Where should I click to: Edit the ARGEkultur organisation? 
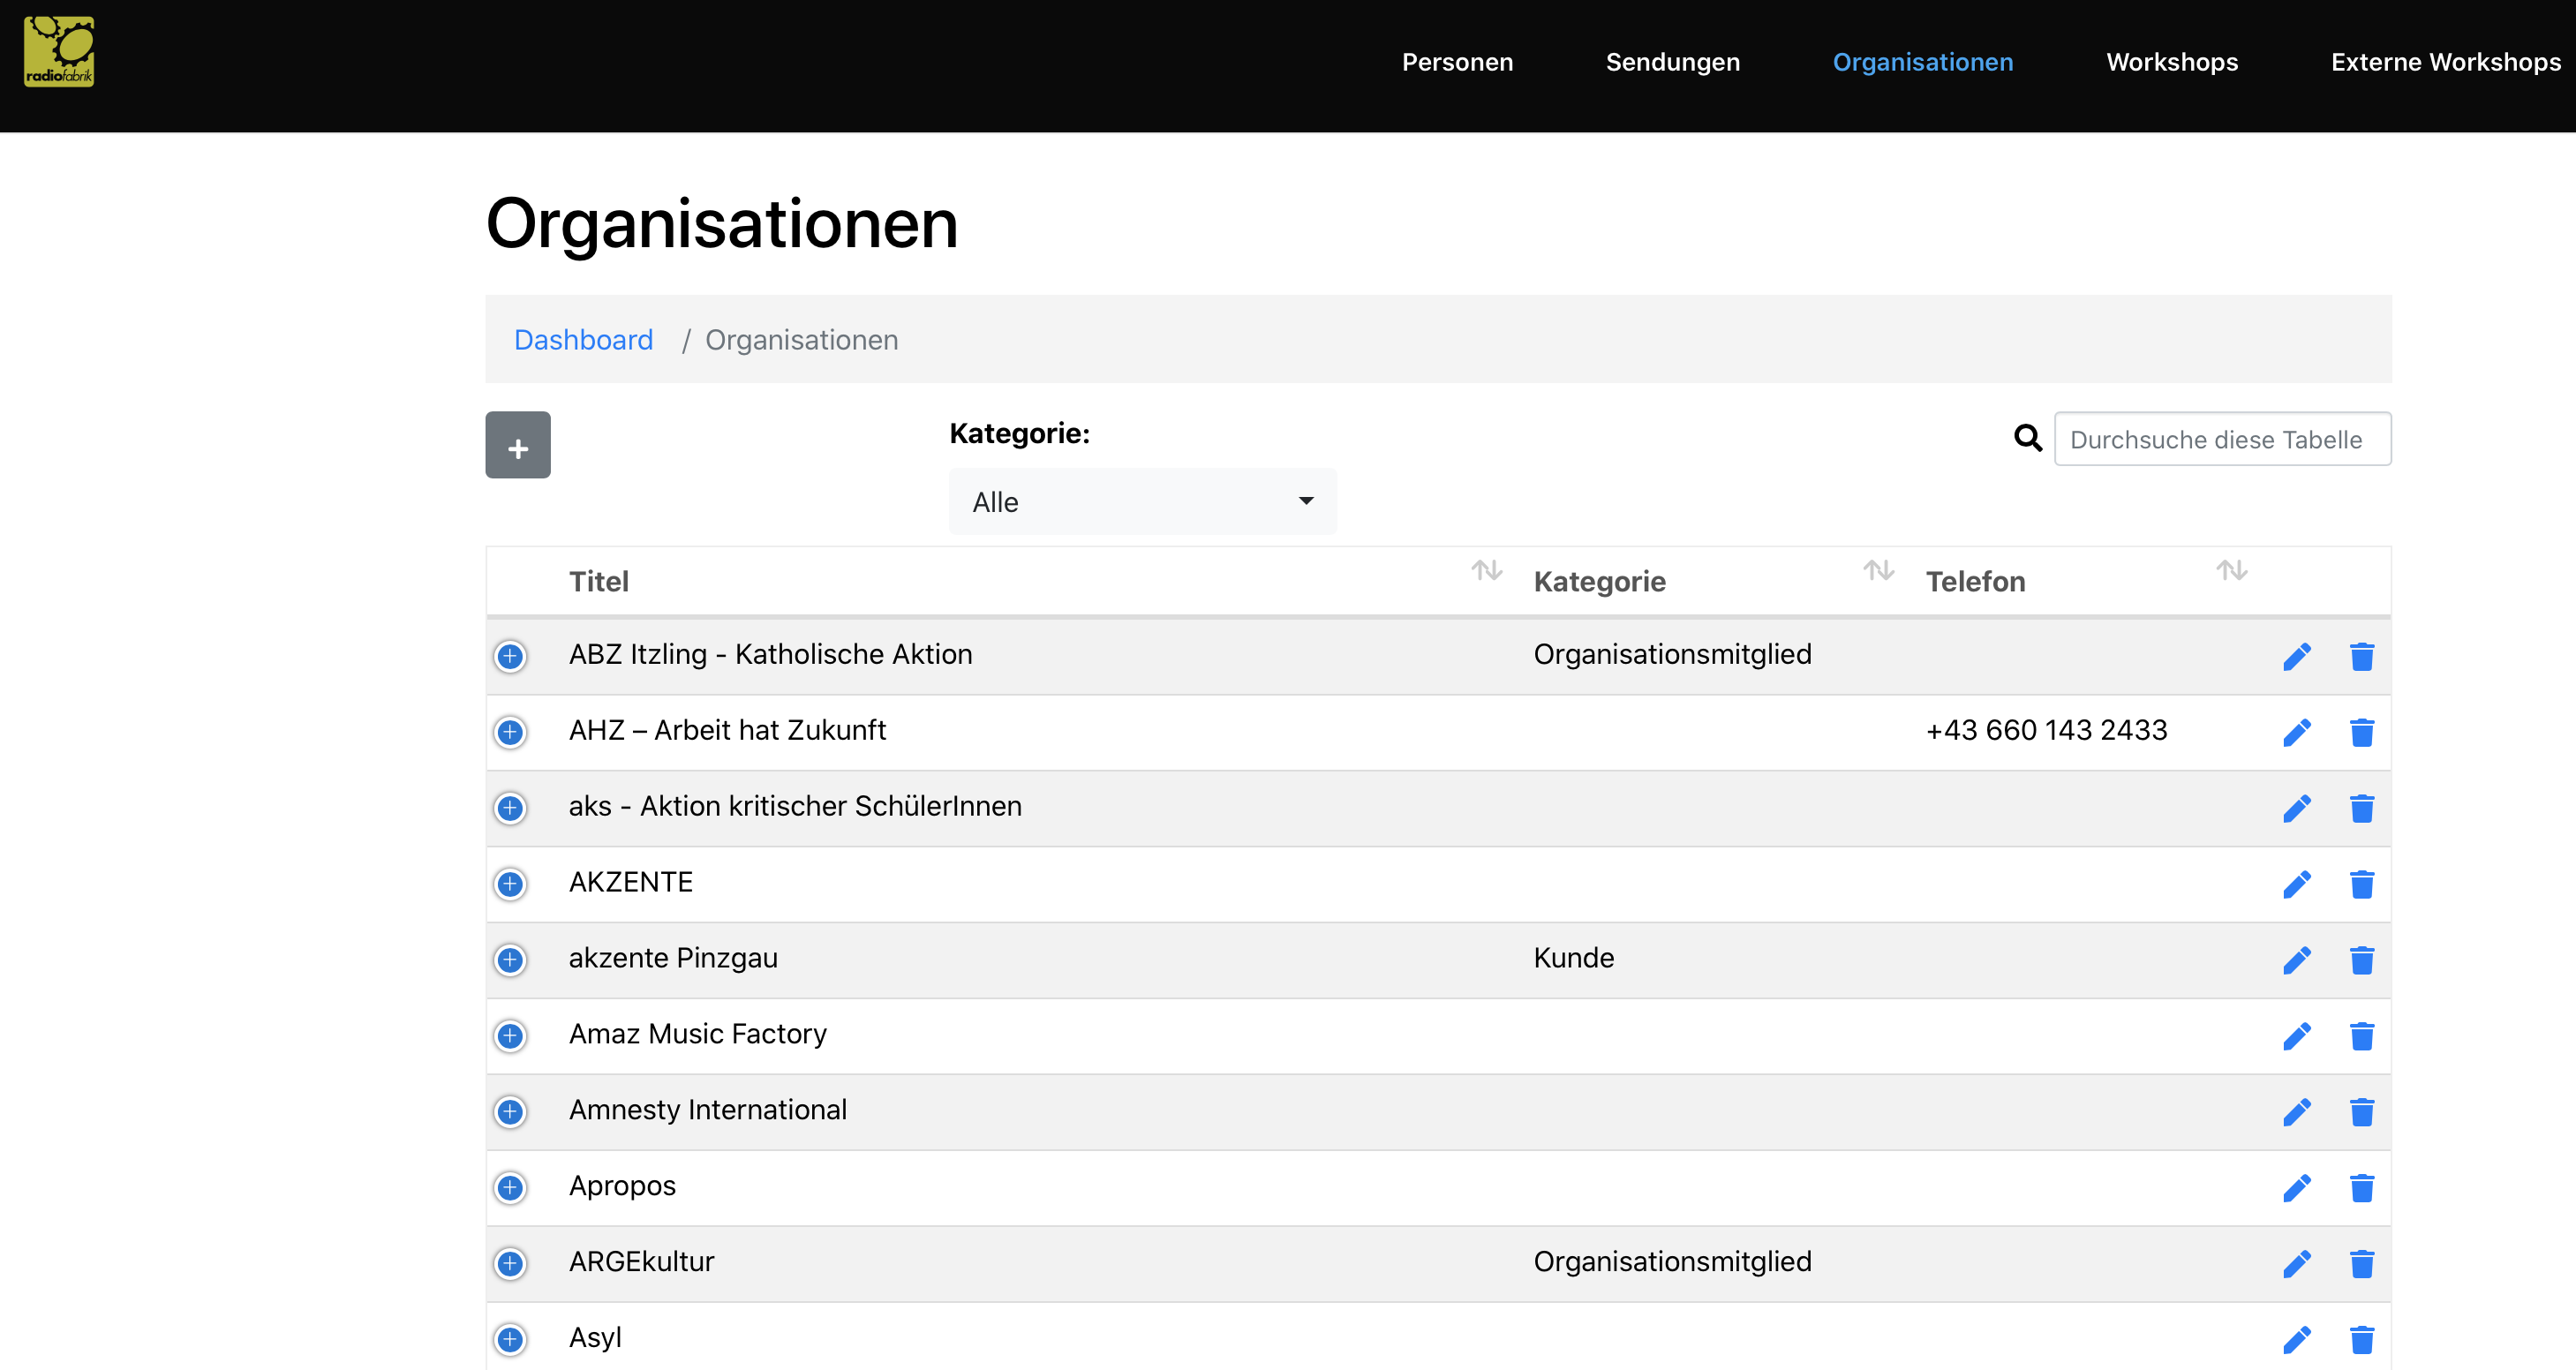tap(2297, 1264)
